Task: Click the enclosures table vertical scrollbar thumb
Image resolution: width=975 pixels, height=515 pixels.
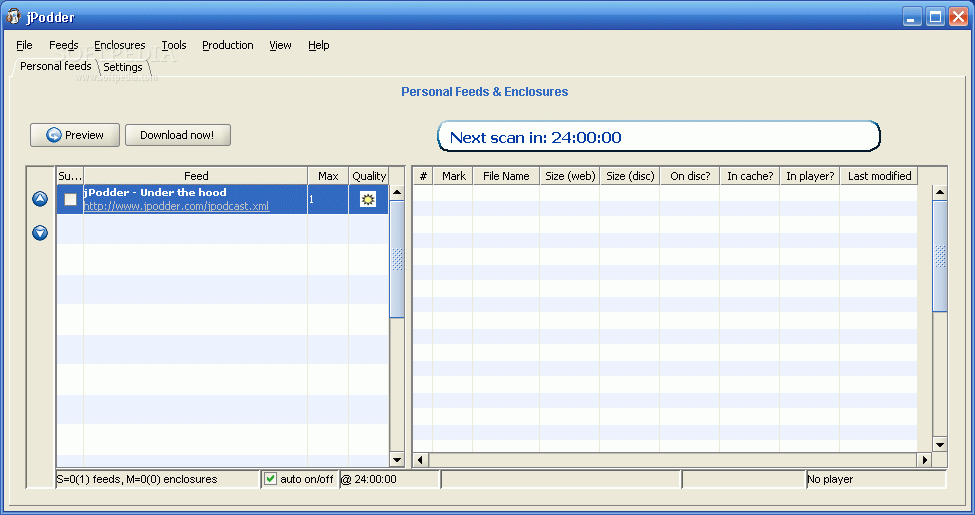Action: 939,255
